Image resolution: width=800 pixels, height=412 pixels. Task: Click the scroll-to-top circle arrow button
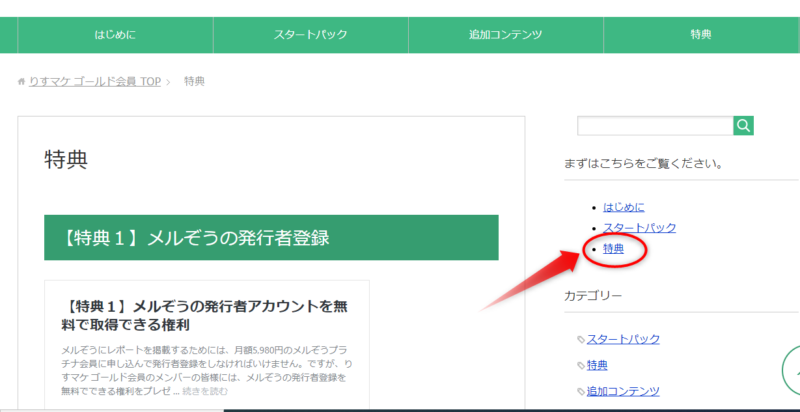791,372
